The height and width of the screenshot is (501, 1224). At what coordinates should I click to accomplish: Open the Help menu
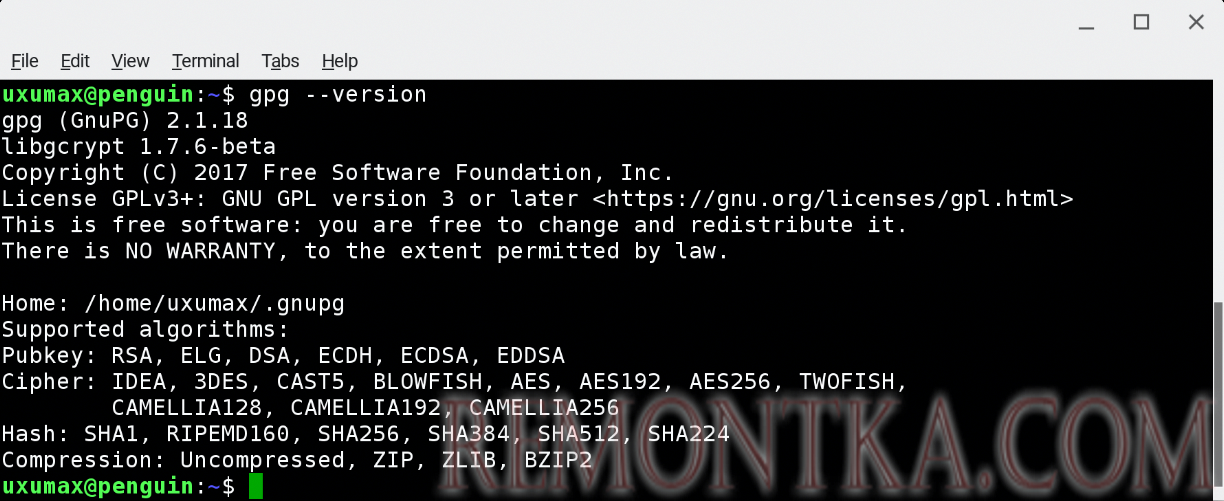click(340, 61)
